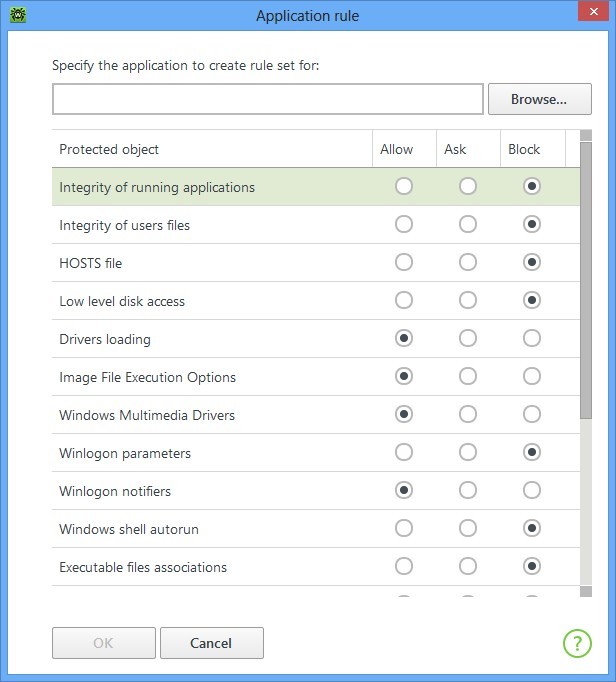The width and height of the screenshot is (616, 682).
Task: Block Winlogon notifiers
Action: pos(532,491)
